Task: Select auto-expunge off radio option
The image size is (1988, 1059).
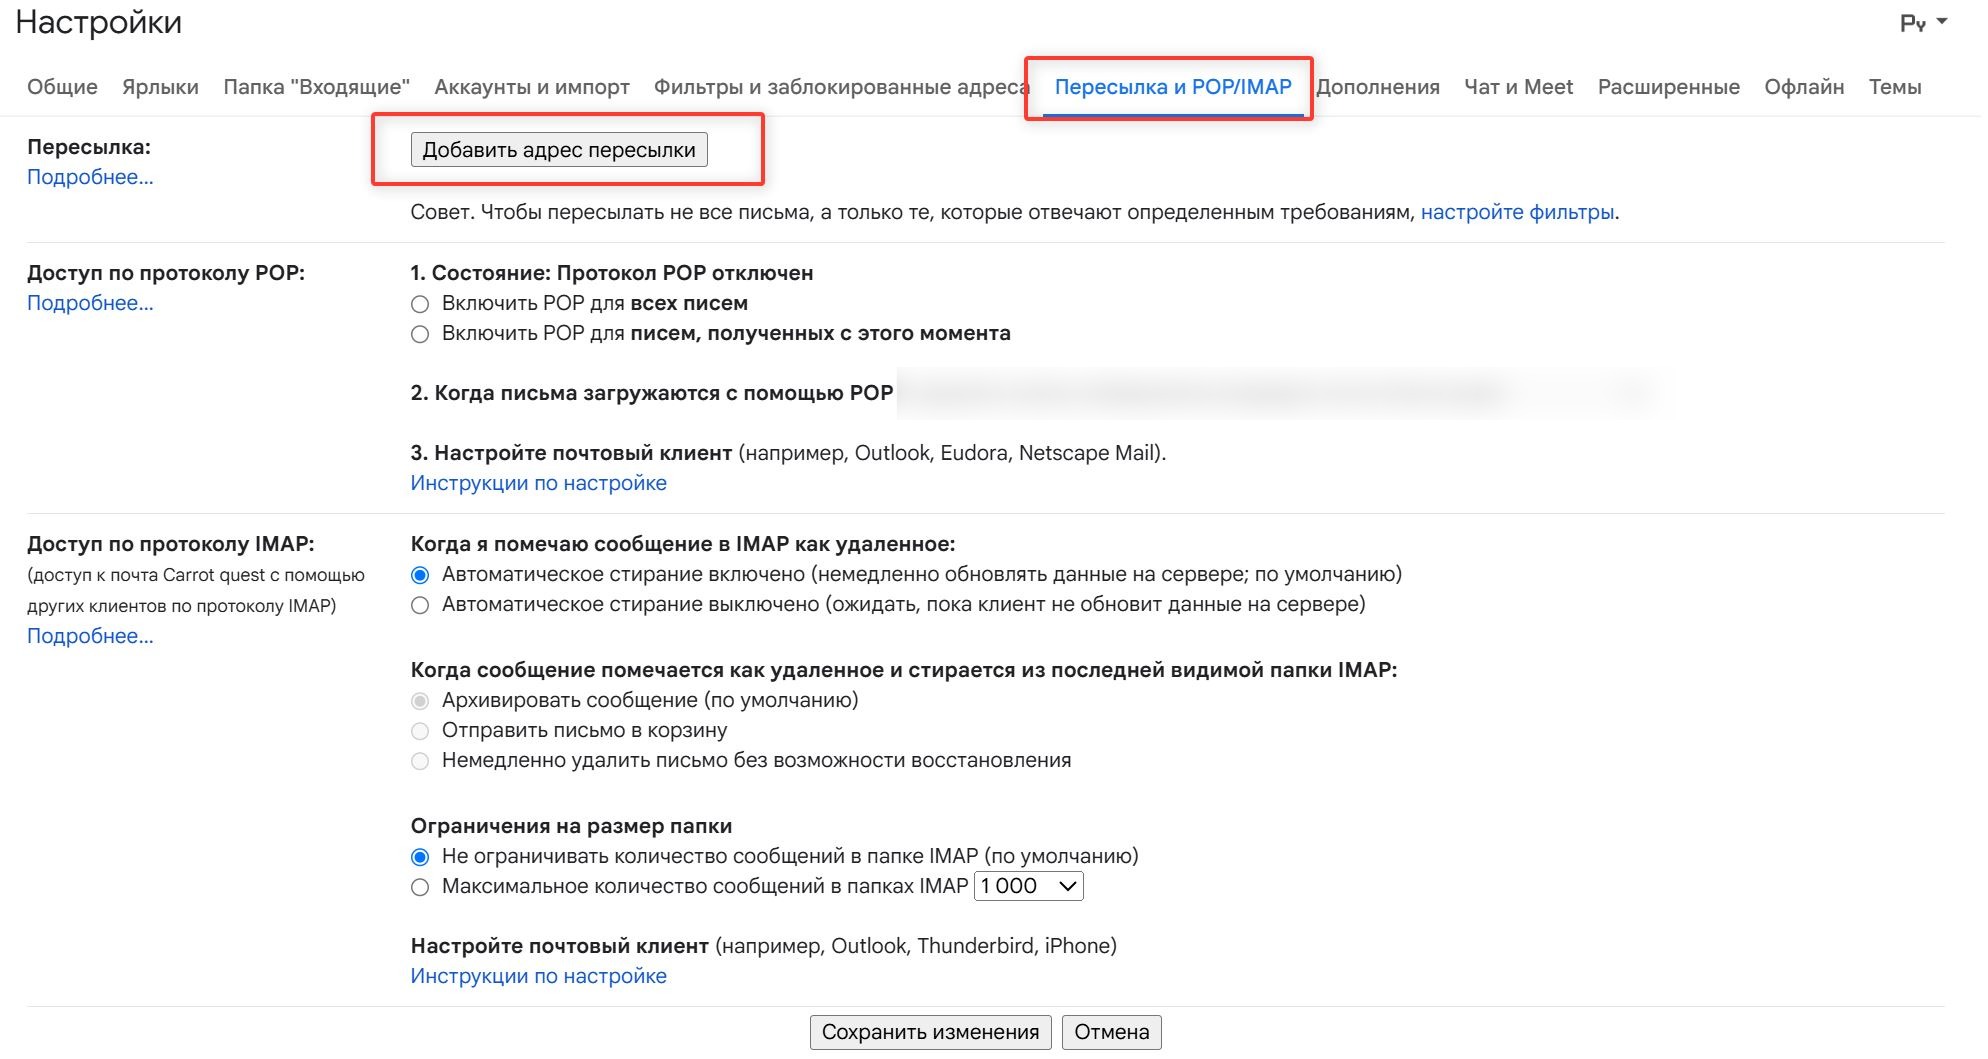Action: tap(420, 605)
